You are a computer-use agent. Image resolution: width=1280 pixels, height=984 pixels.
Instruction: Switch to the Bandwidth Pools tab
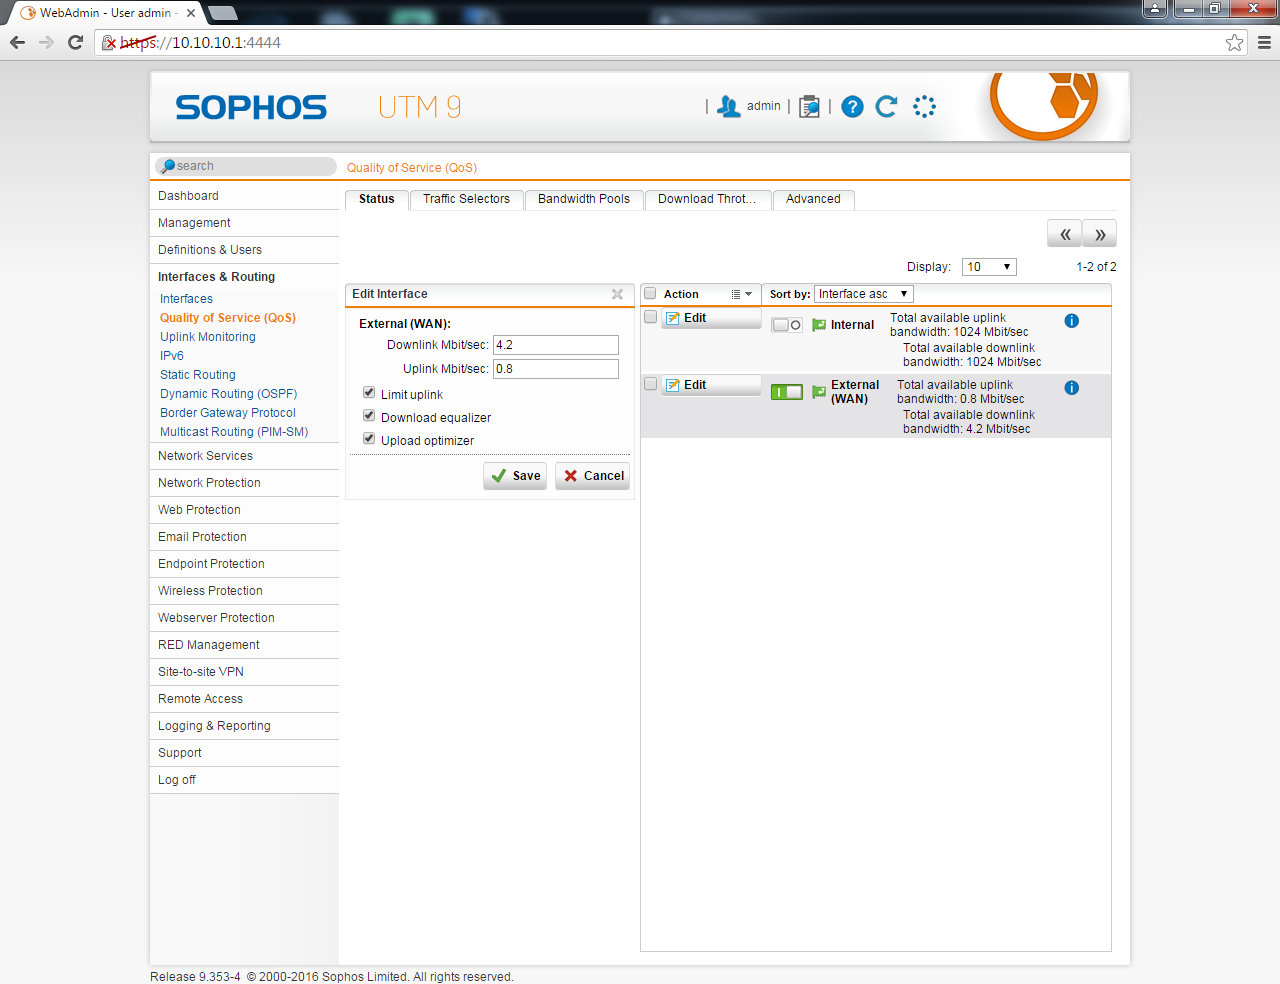(x=584, y=199)
